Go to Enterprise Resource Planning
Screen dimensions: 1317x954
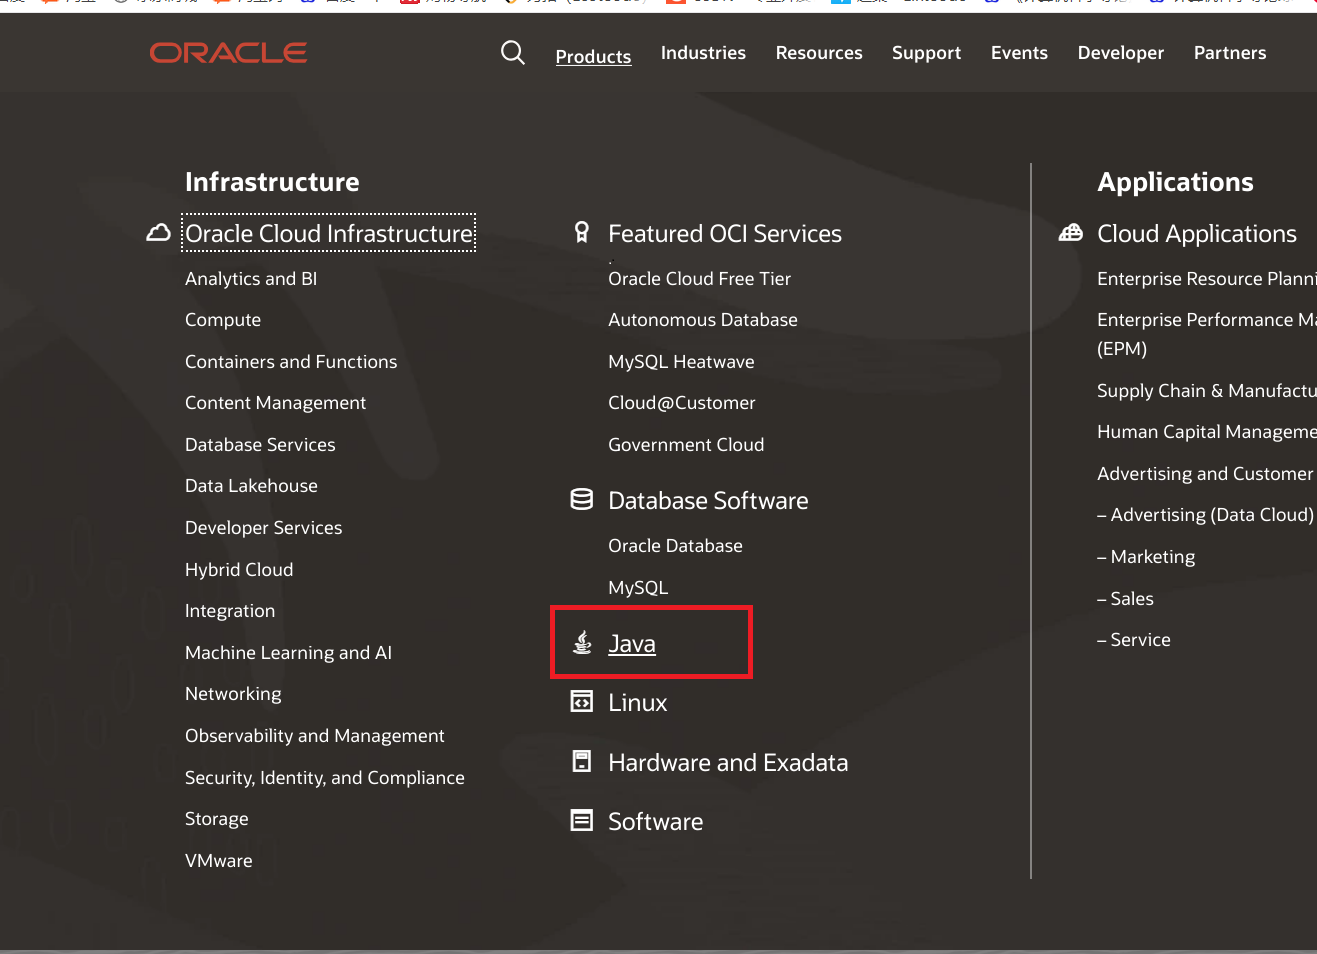pos(1207,279)
